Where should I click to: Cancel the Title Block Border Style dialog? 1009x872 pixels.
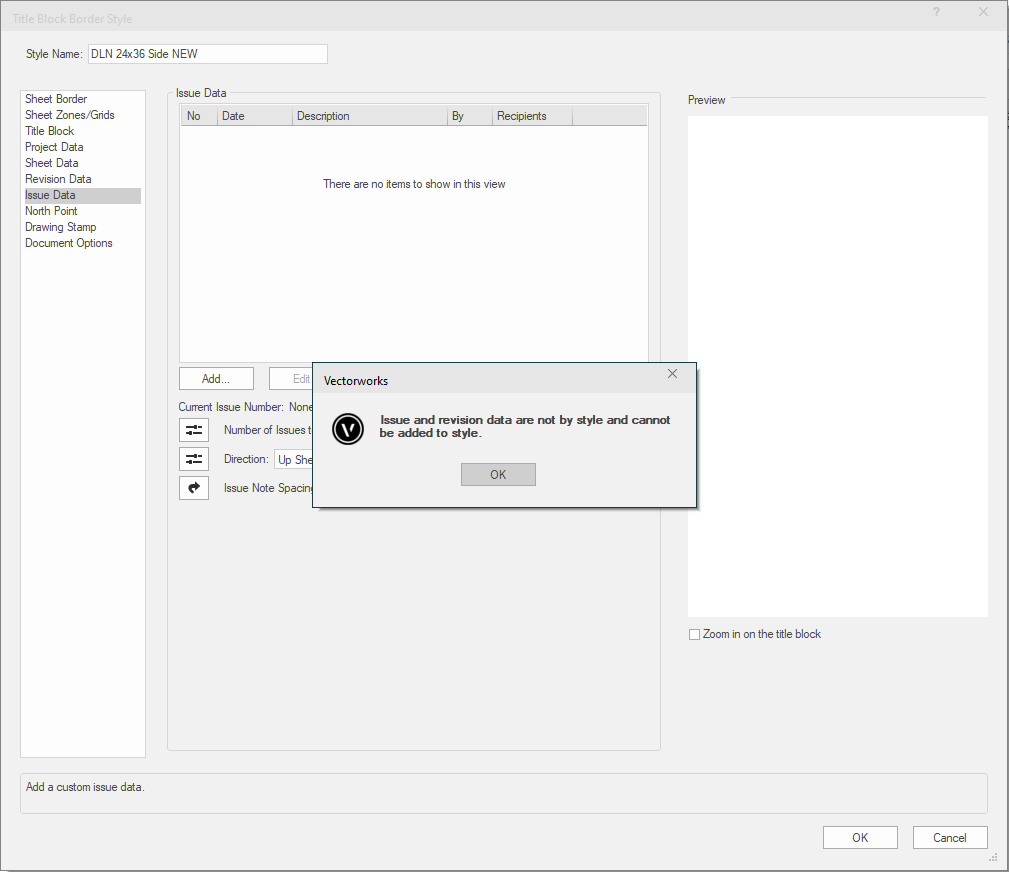[x=949, y=837]
